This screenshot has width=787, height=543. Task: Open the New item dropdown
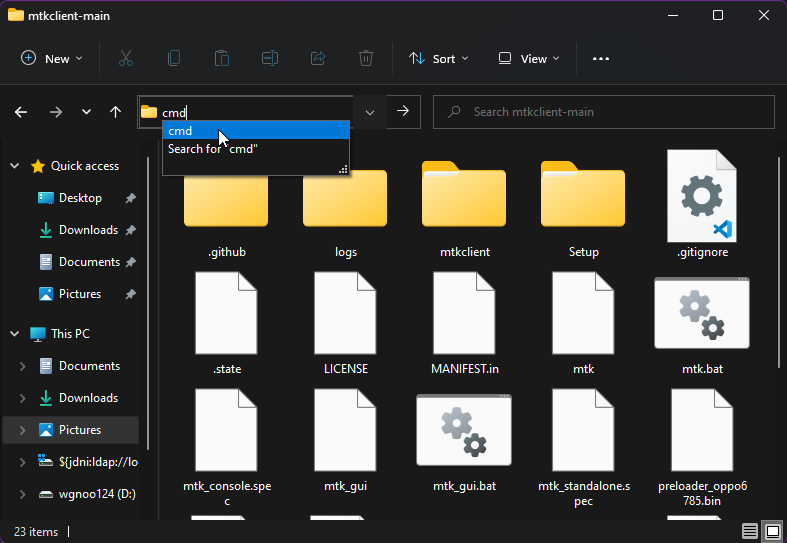tap(52, 59)
